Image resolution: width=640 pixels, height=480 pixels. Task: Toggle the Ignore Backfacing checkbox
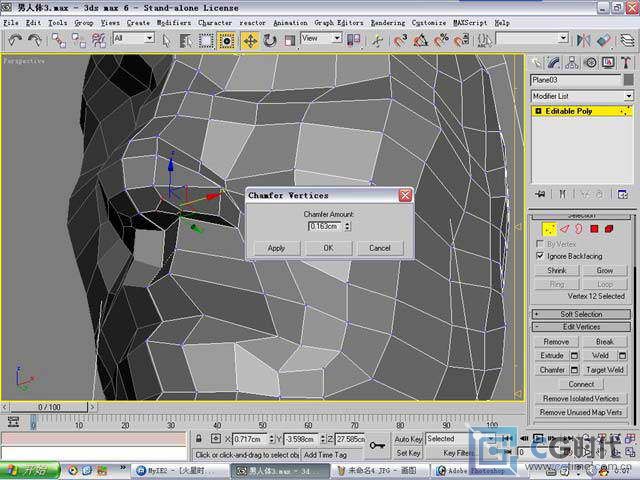click(x=540, y=256)
